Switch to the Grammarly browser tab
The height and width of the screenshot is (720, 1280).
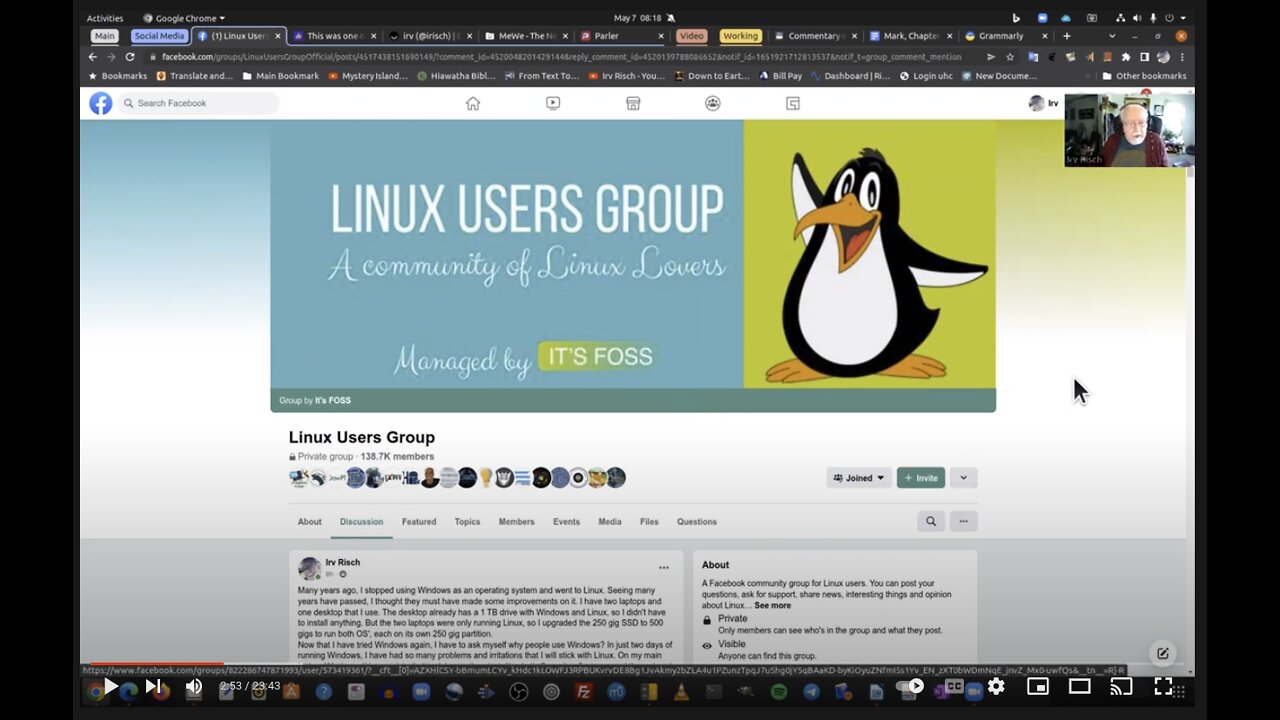tap(1005, 36)
